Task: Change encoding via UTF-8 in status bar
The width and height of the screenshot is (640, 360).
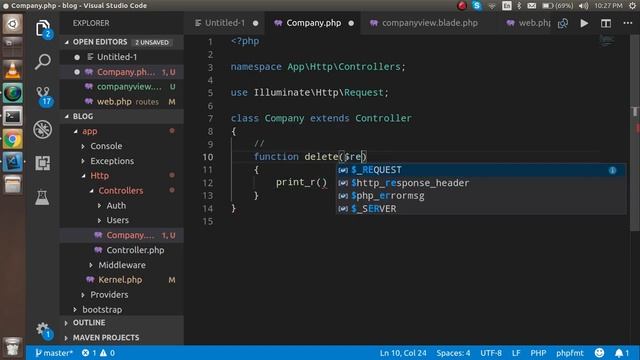Action: tap(491, 353)
